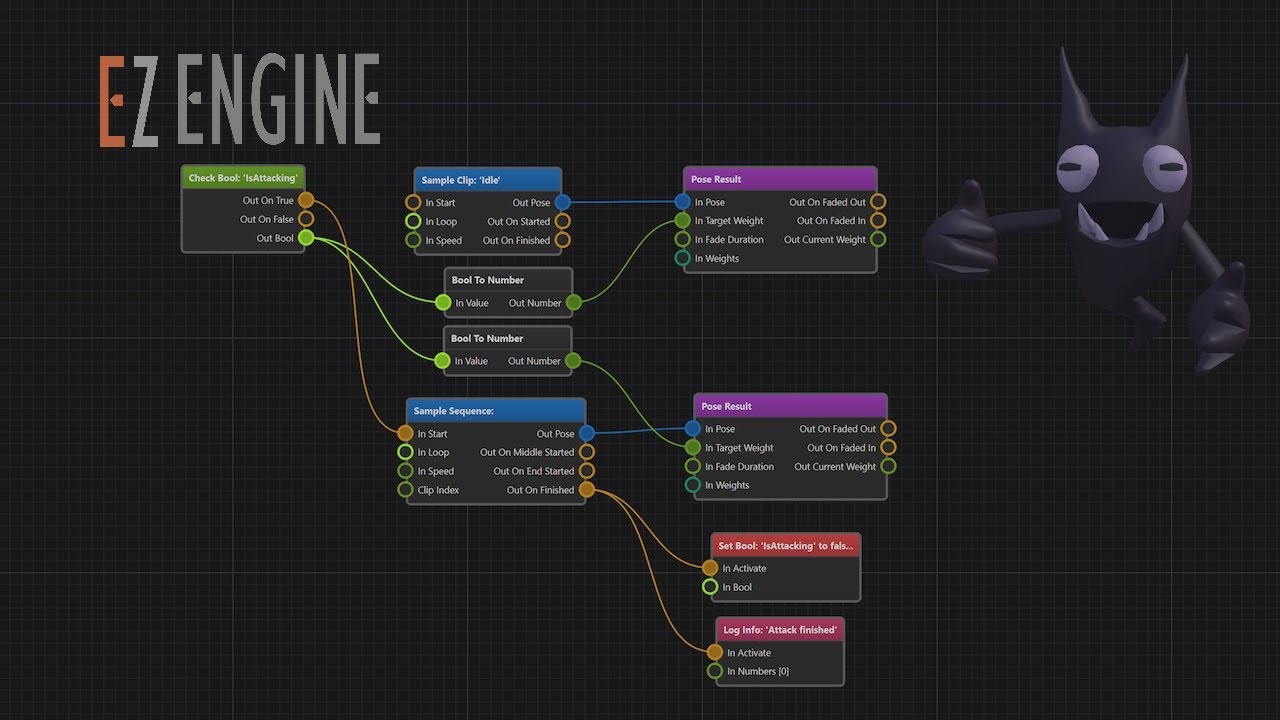Click Sample Clip 'Idle' In Loop pin
1280x720 pixels.
click(413, 221)
